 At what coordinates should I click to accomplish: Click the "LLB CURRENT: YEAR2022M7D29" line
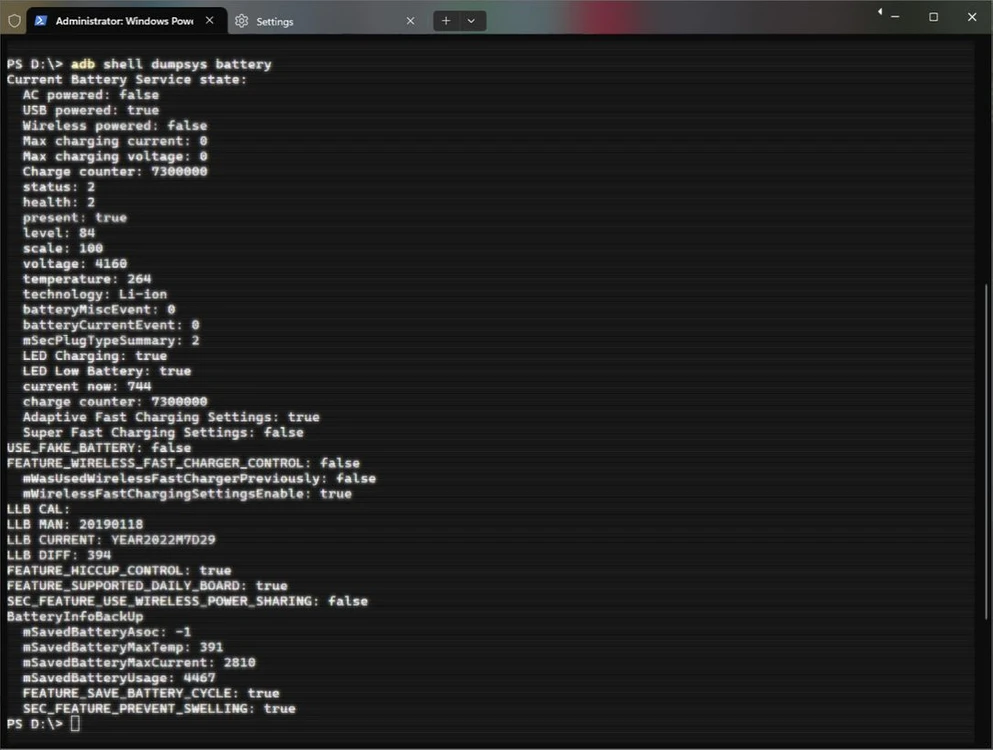(111, 540)
